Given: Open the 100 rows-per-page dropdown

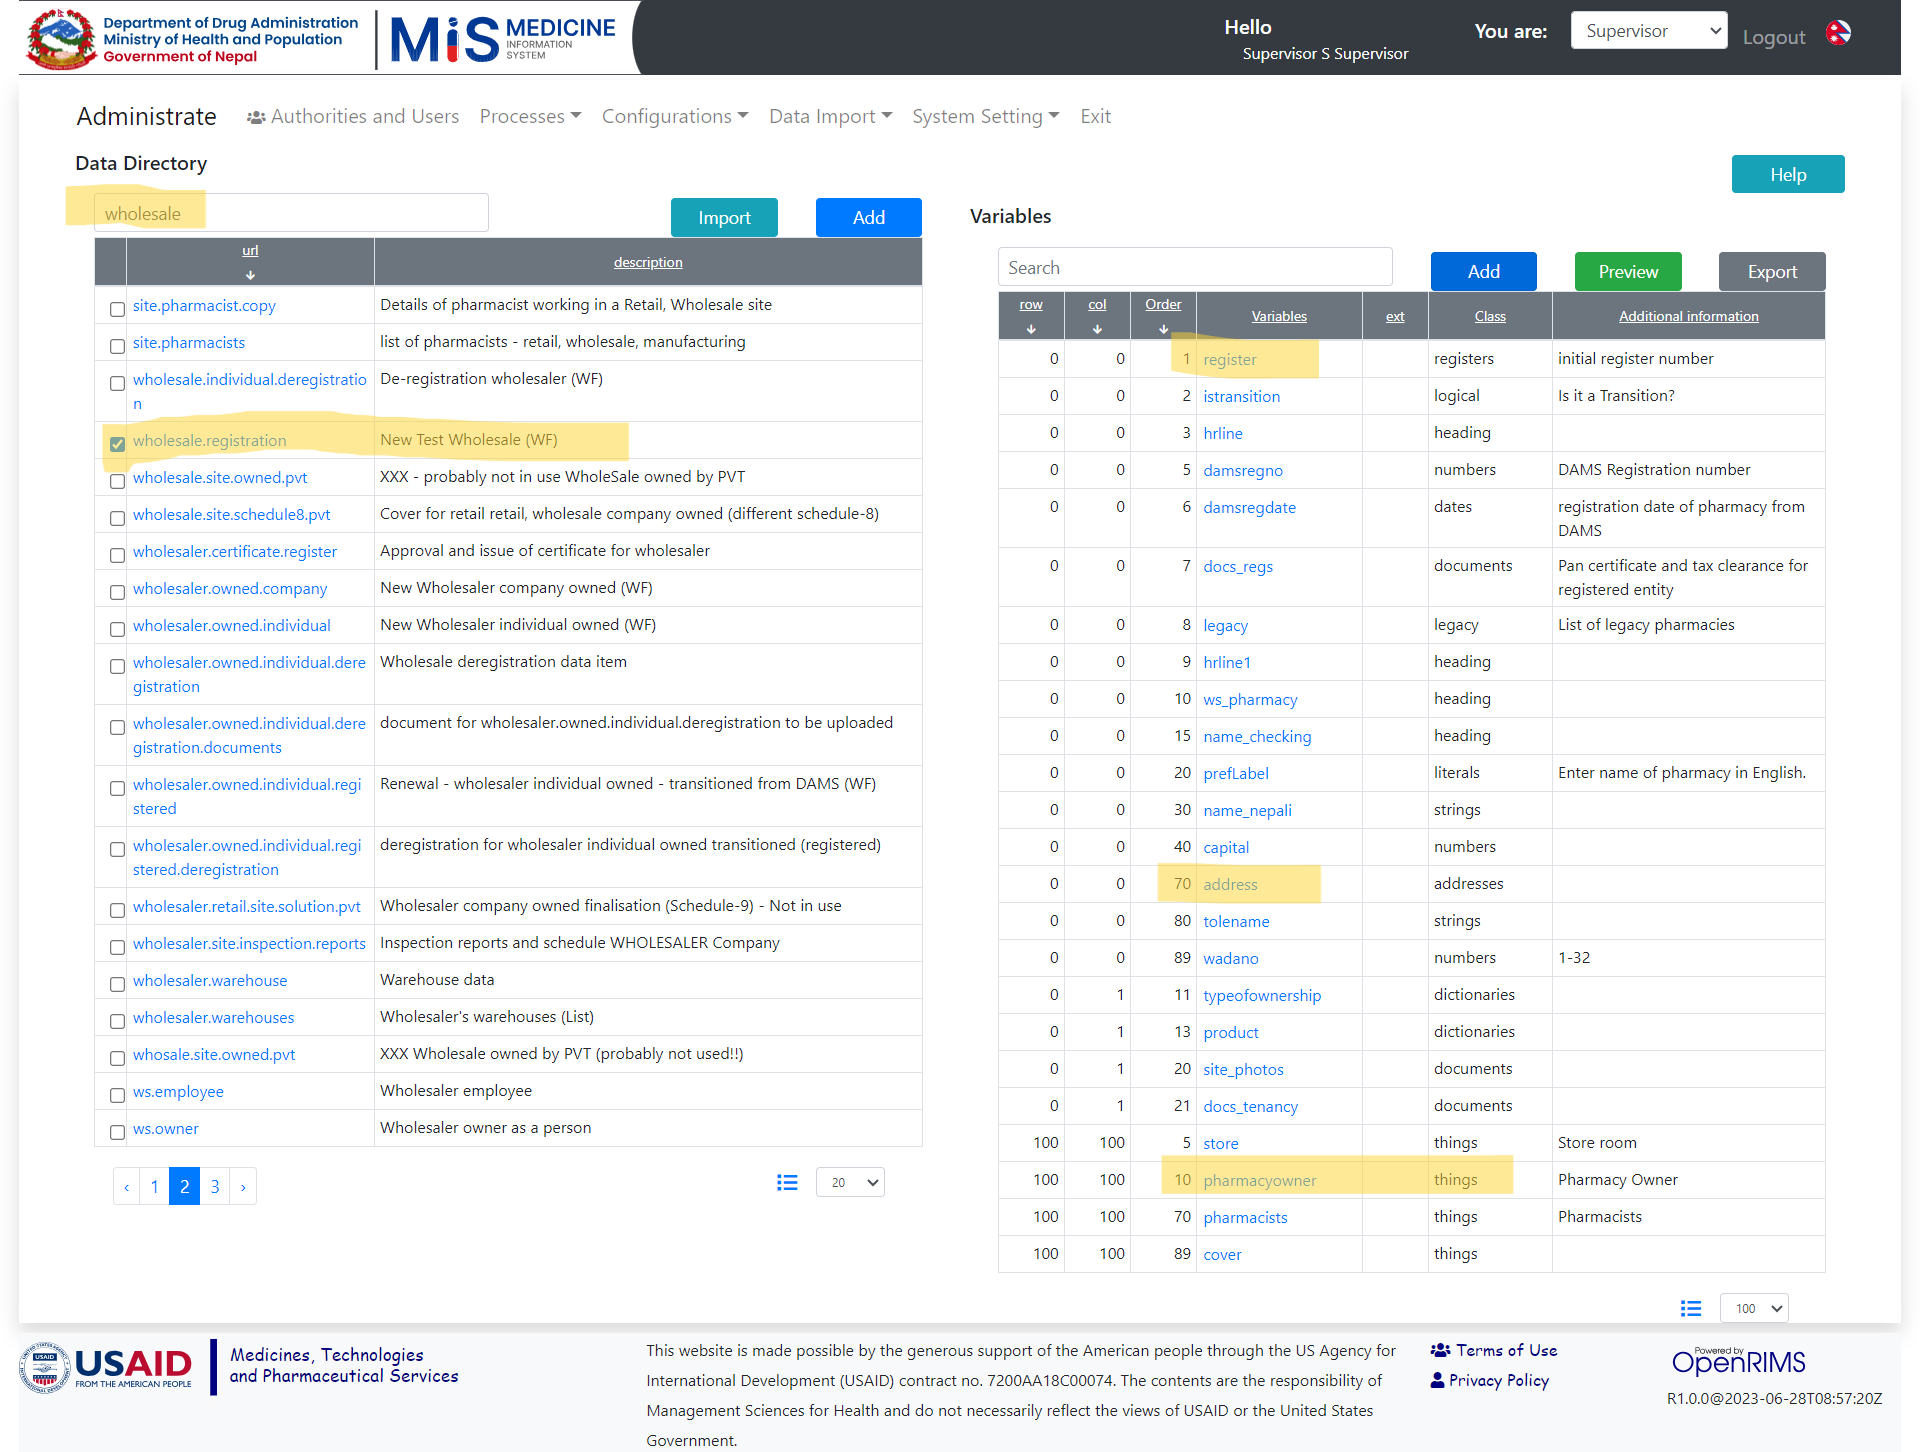Looking at the screenshot, I should [x=1754, y=1308].
